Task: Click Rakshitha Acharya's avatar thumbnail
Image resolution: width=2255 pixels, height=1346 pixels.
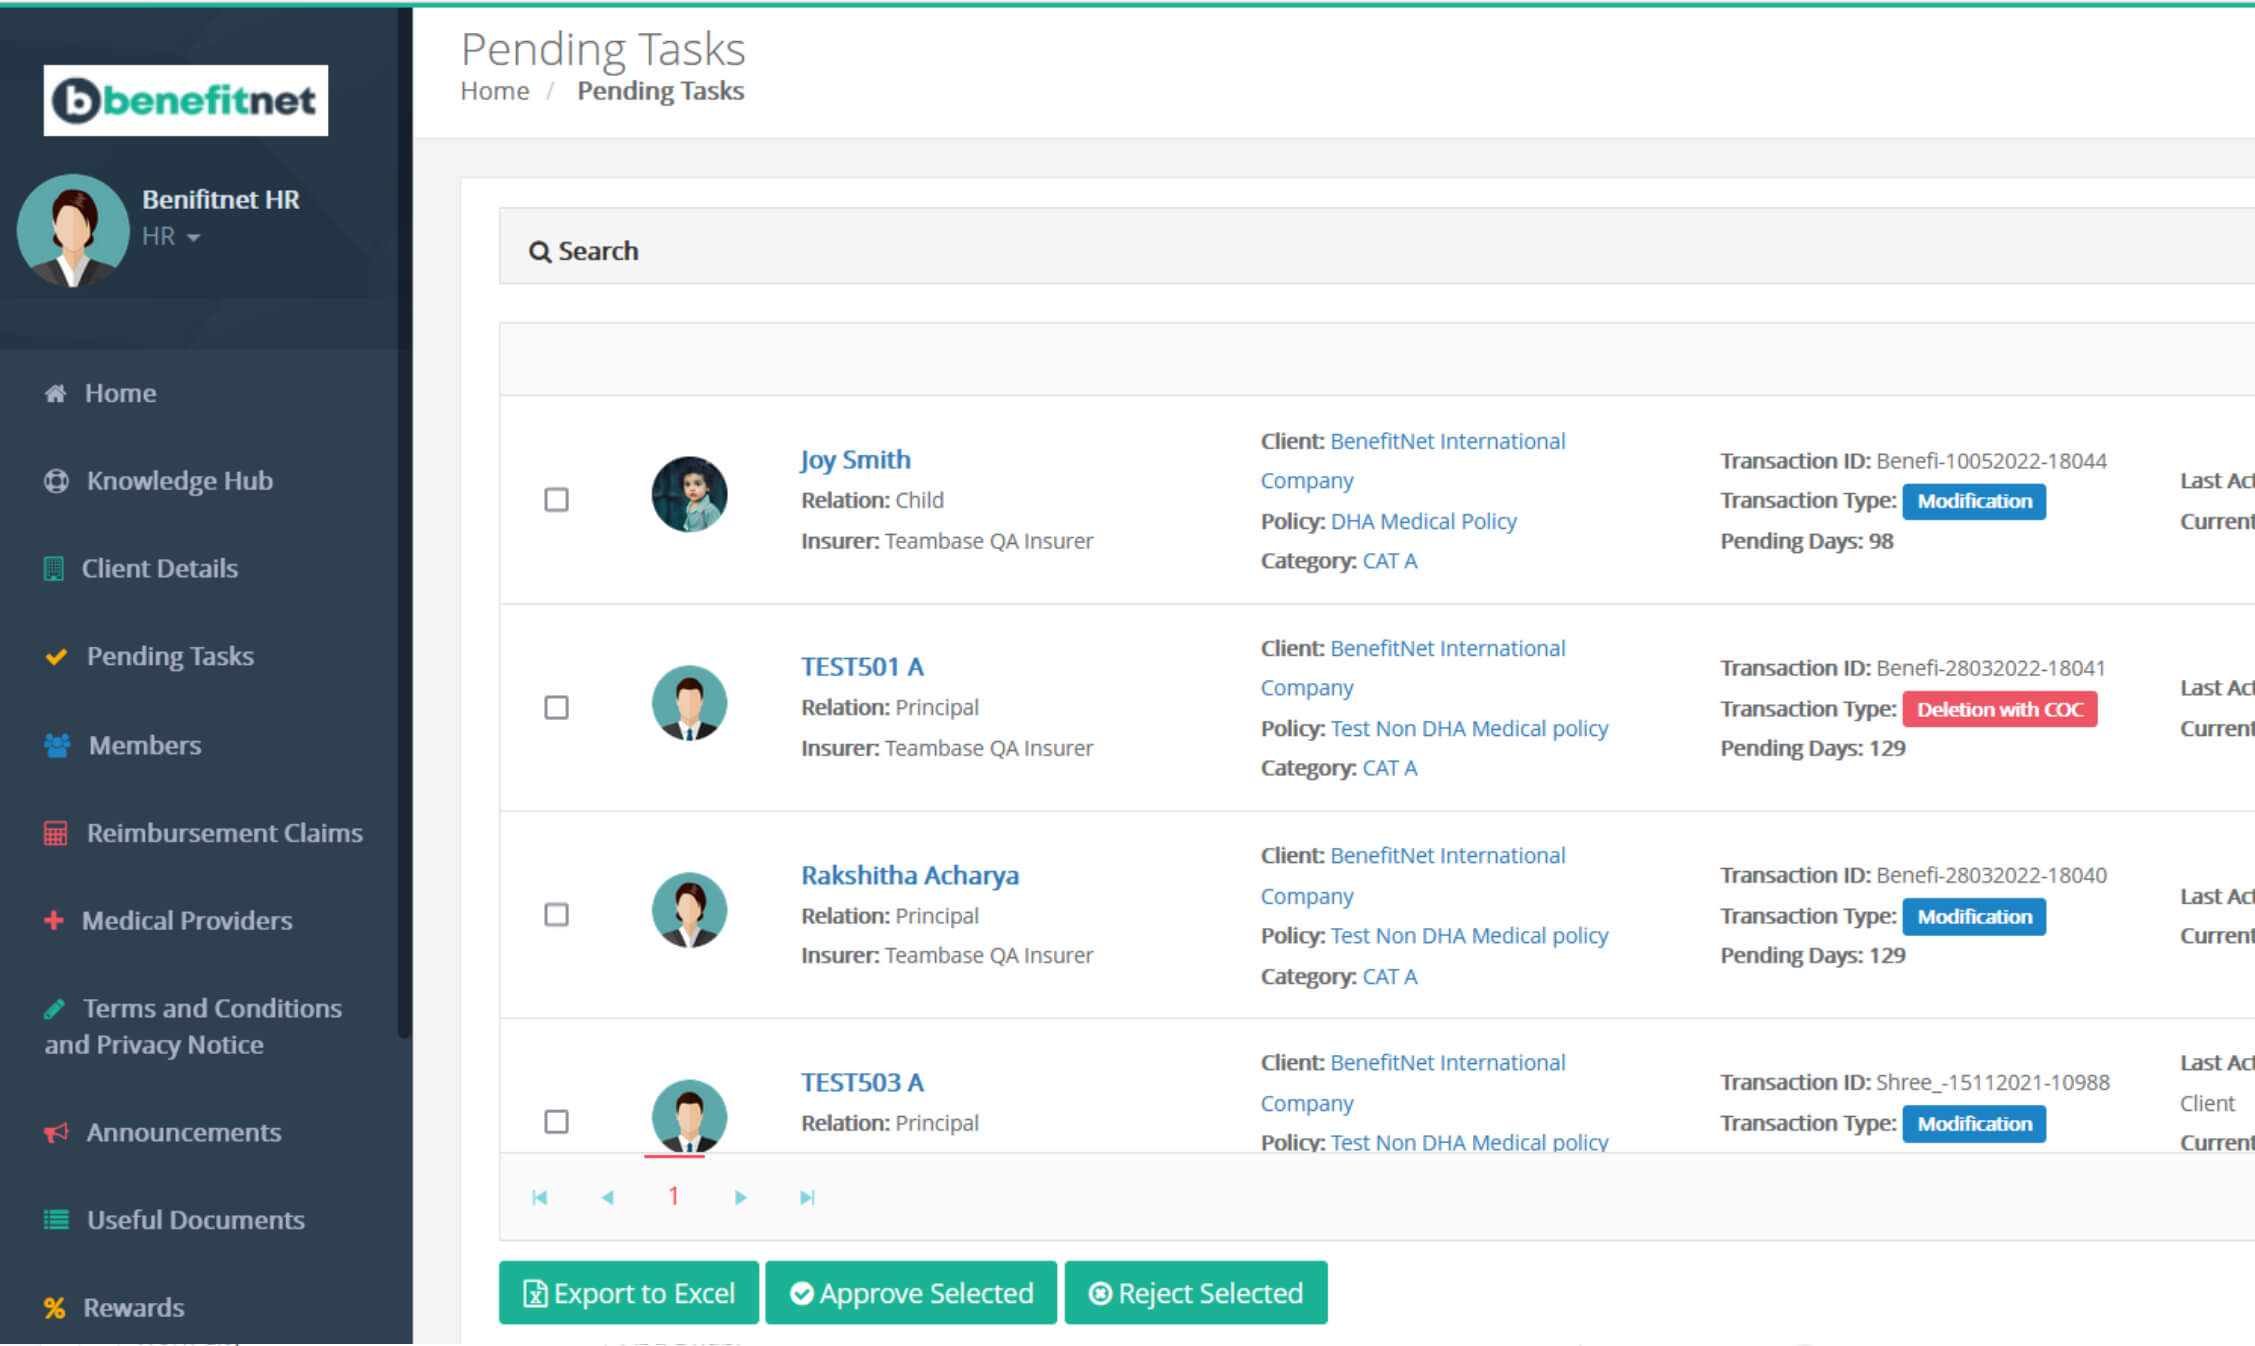Action: (x=689, y=910)
